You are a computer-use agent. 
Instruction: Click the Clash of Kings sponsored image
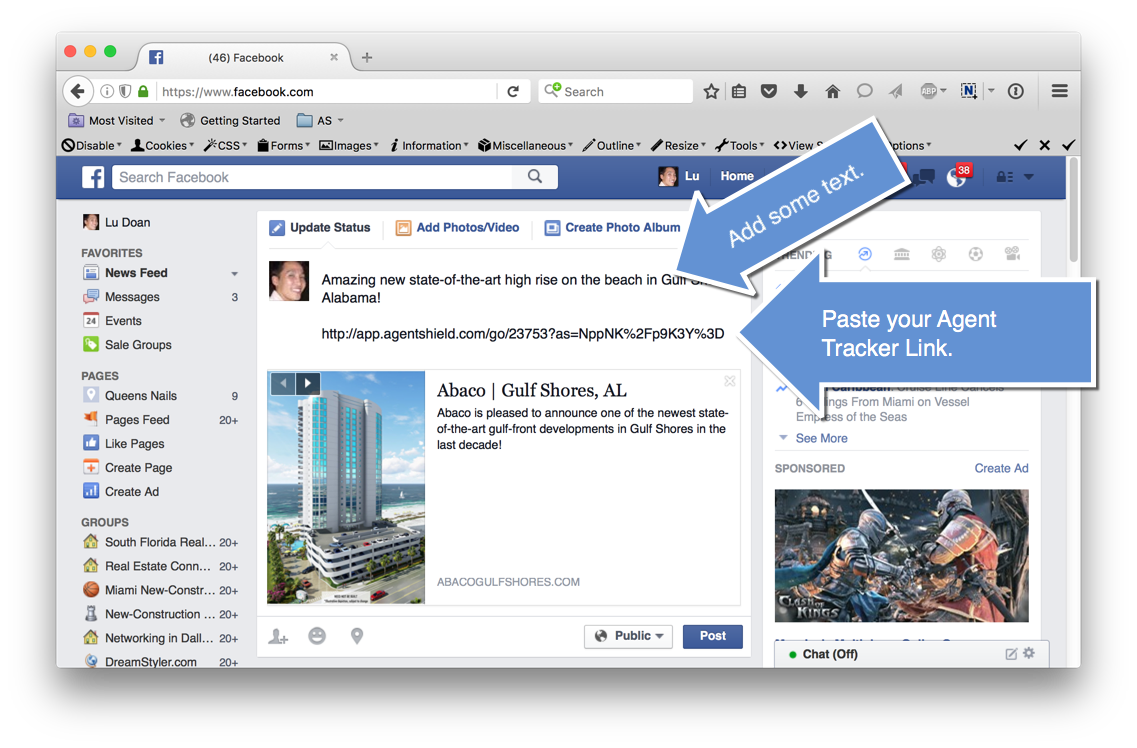coord(901,555)
